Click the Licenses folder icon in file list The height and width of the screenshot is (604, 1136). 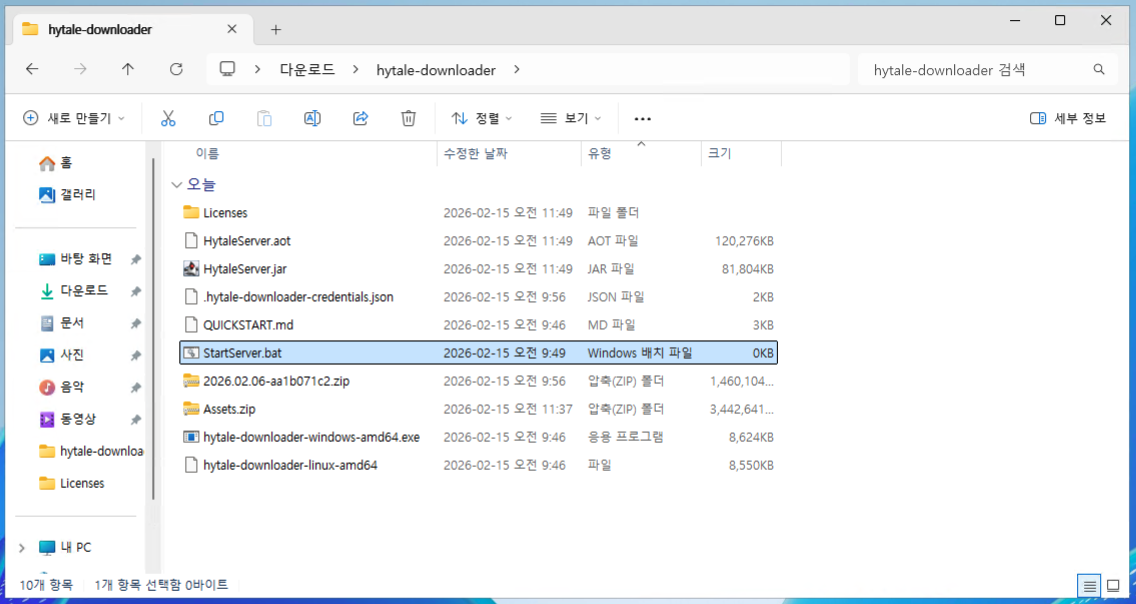click(191, 212)
